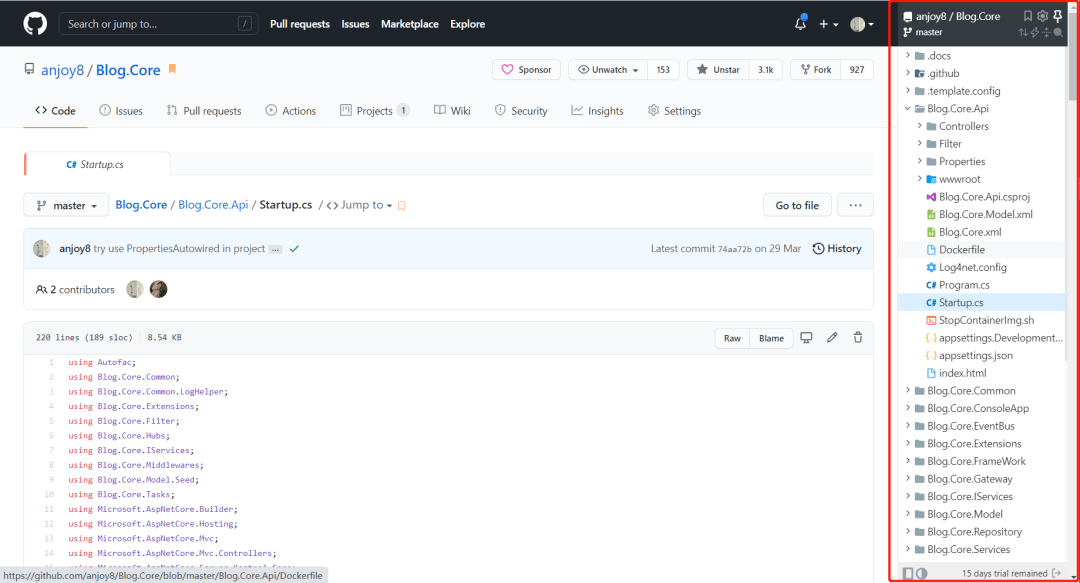Open the master branch dropdown
Image resolution: width=1080 pixels, height=583 pixels.
[65, 204]
